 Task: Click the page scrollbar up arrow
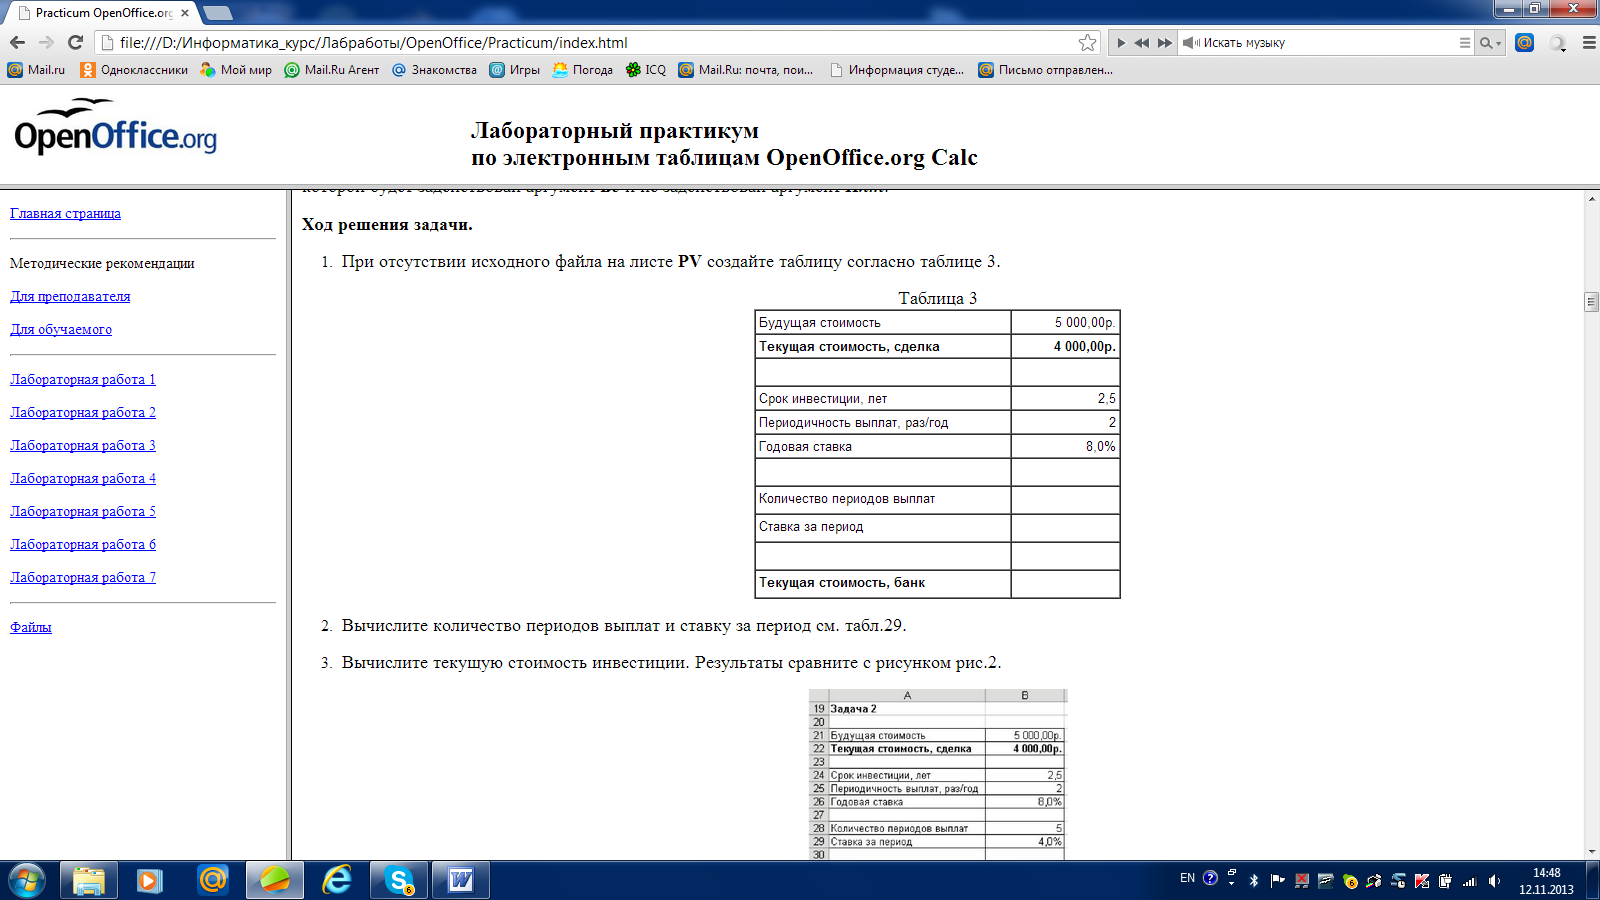coord(1591,198)
